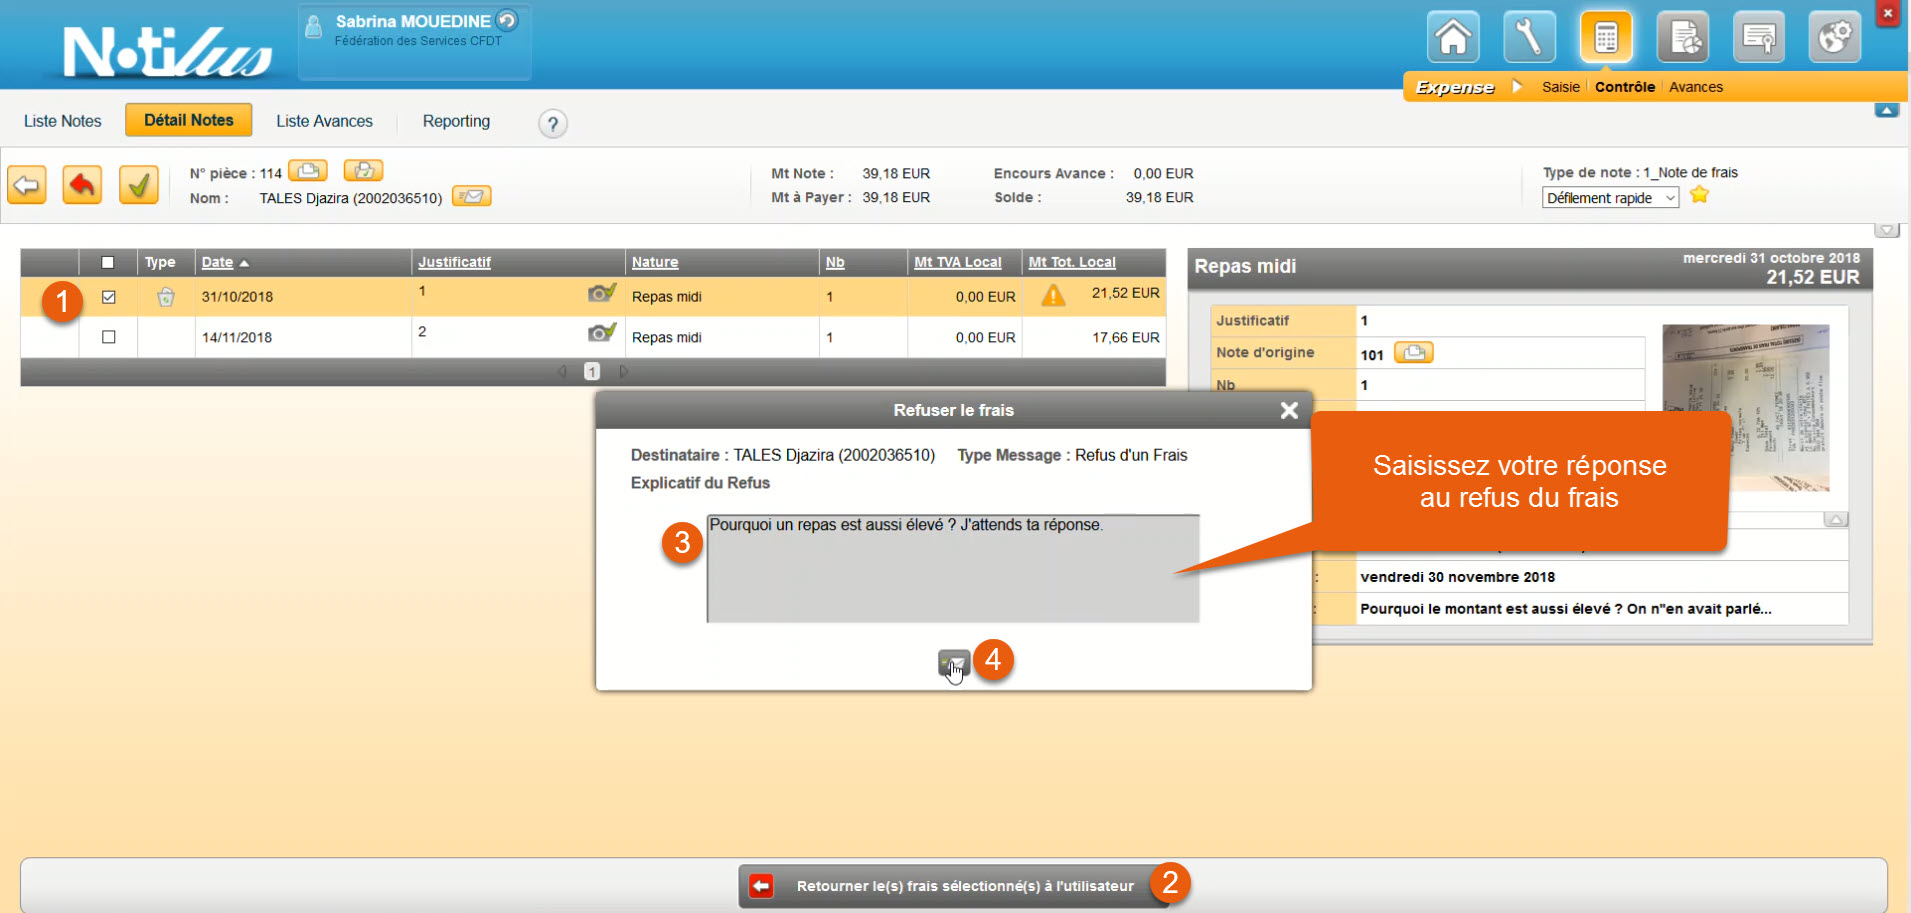Click the Home icon in header
The image size is (1911, 913).
pyautogui.click(x=1453, y=38)
